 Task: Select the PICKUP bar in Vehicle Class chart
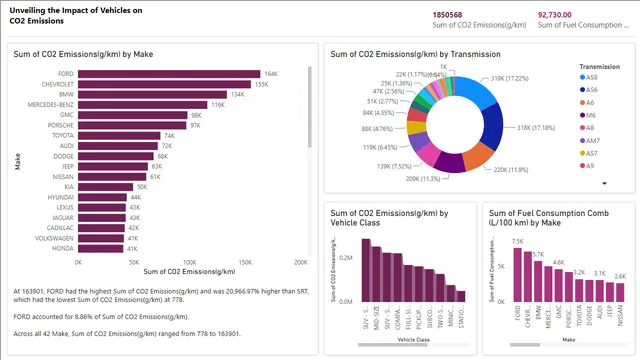(x=419, y=284)
